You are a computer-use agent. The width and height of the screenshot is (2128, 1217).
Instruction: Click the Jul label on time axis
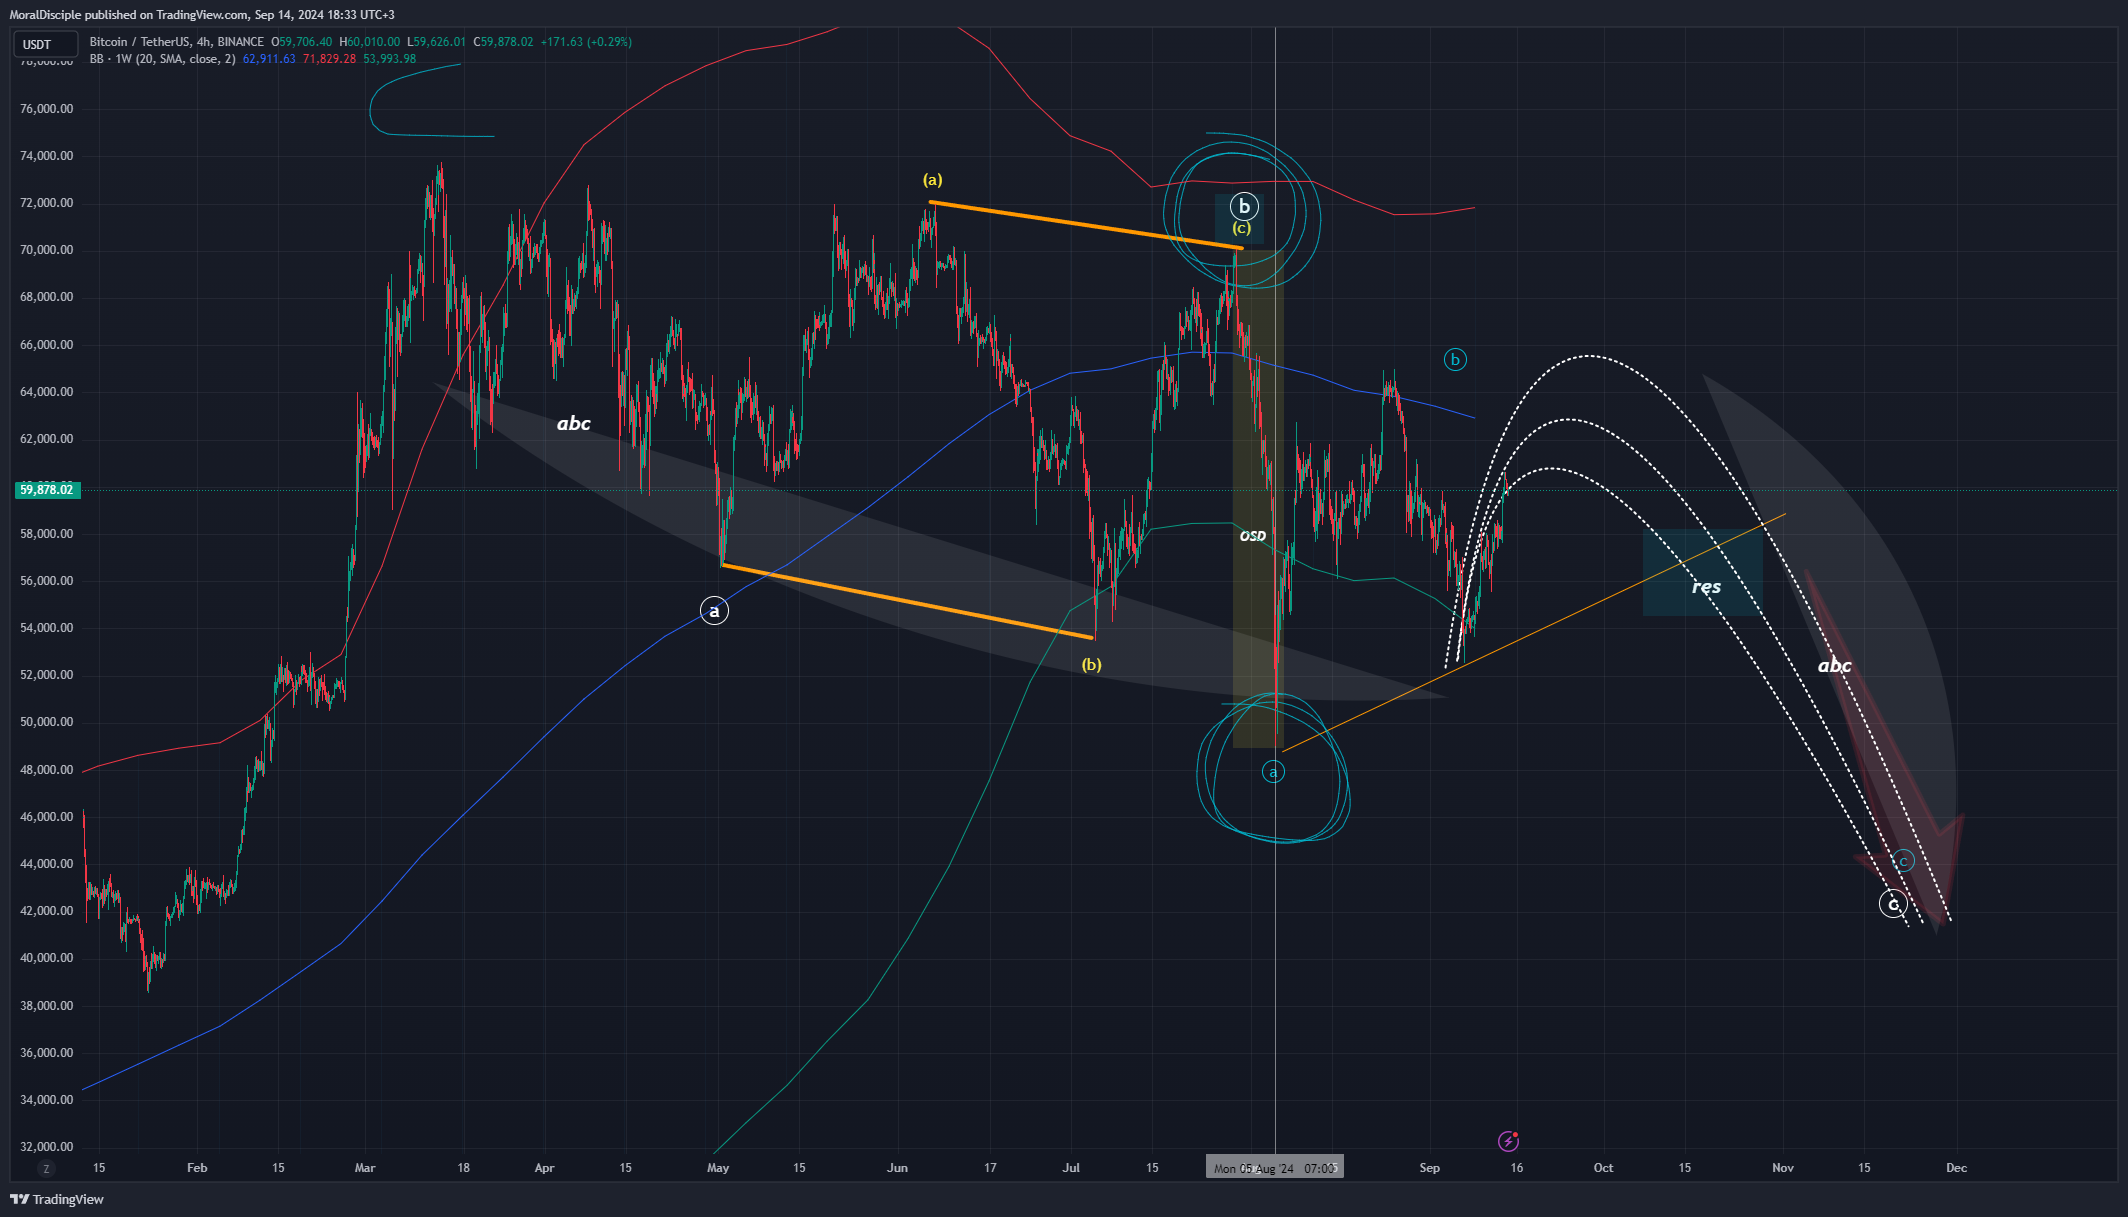[x=1071, y=1168]
